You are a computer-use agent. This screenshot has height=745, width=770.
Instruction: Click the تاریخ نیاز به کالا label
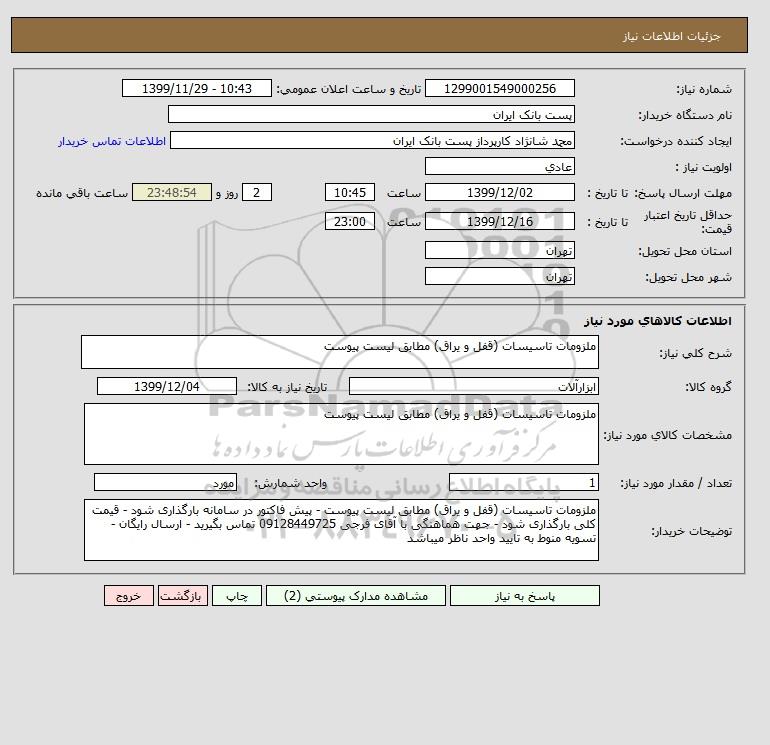(287, 387)
